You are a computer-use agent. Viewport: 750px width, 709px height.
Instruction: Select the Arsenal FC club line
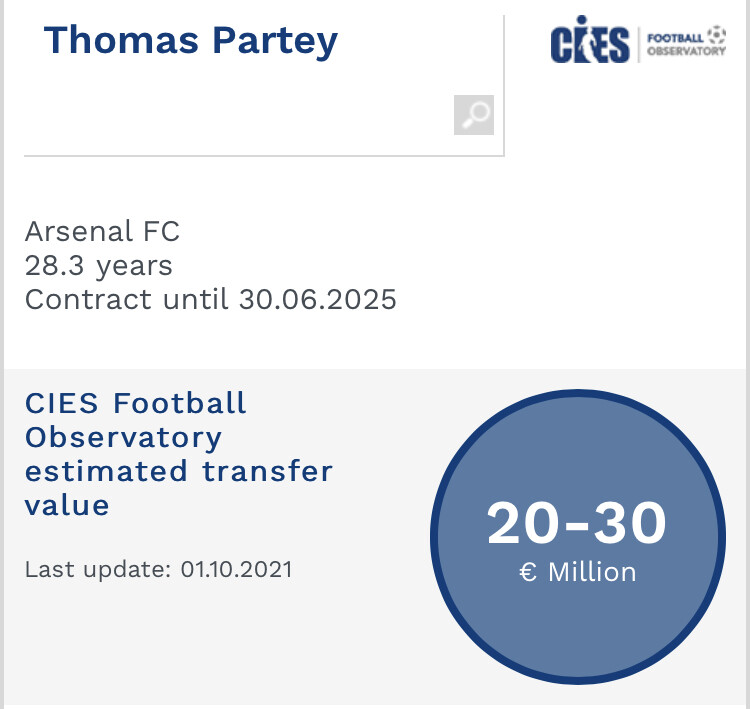coord(102,231)
